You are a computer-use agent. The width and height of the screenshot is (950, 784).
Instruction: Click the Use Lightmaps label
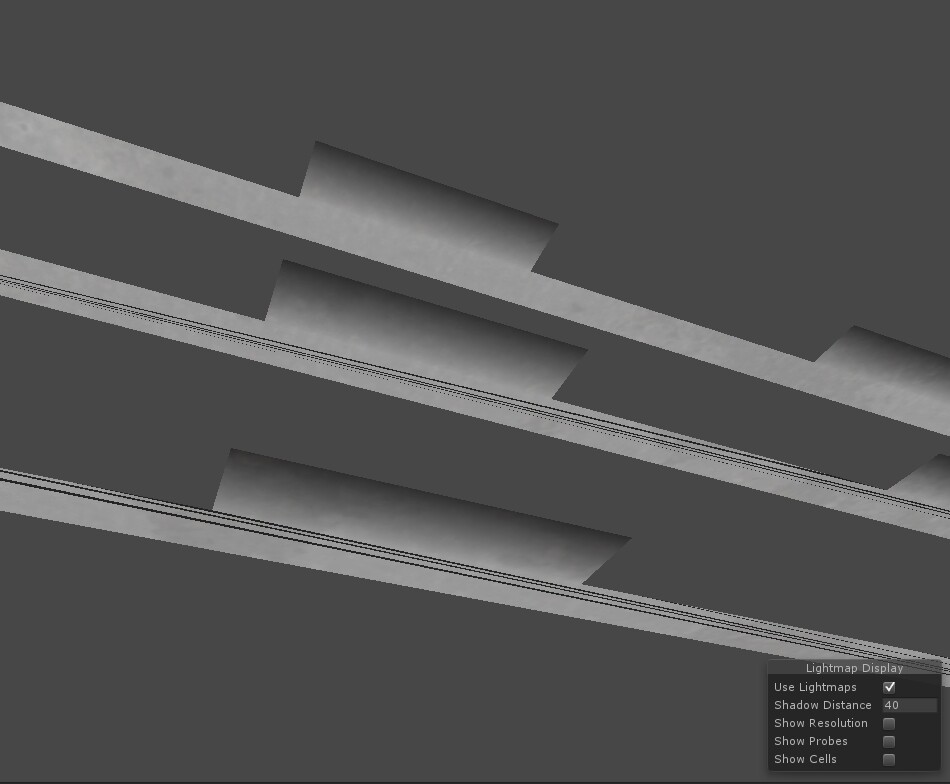point(815,687)
